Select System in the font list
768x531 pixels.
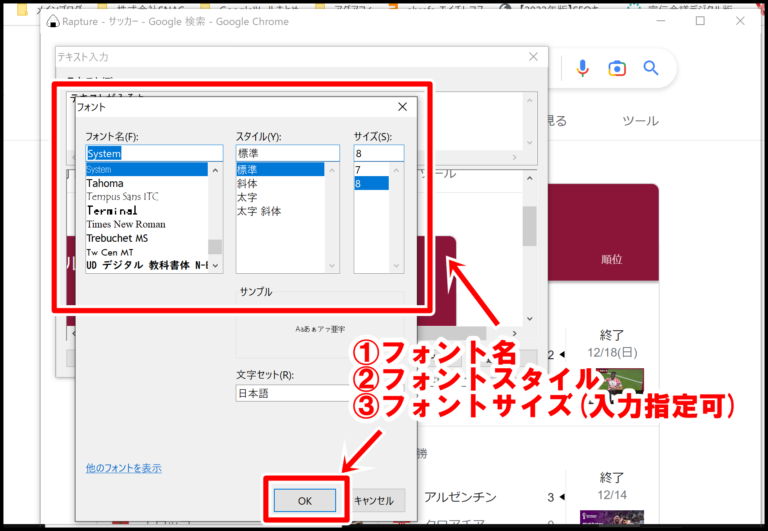[146, 169]
